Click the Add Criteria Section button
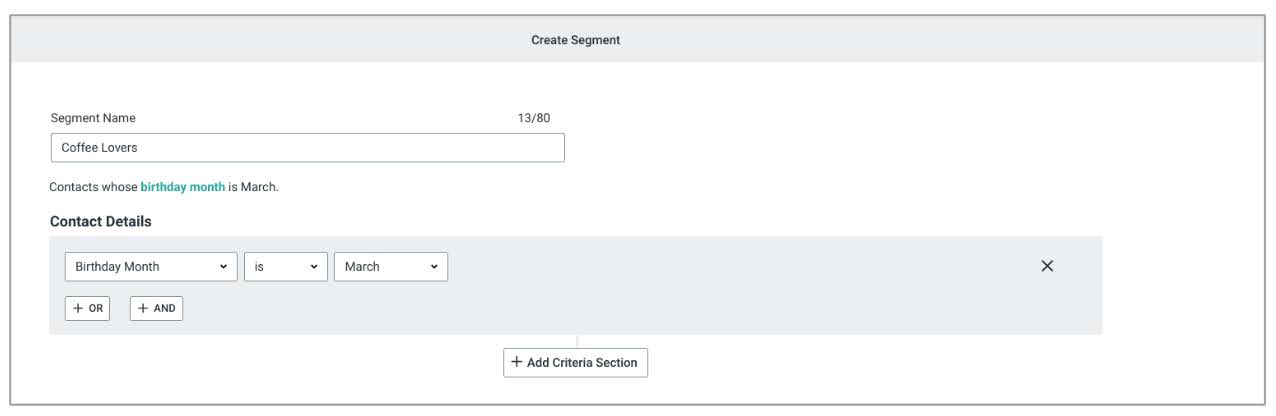Screen dimensions: 1276x416 pos(575,362)
